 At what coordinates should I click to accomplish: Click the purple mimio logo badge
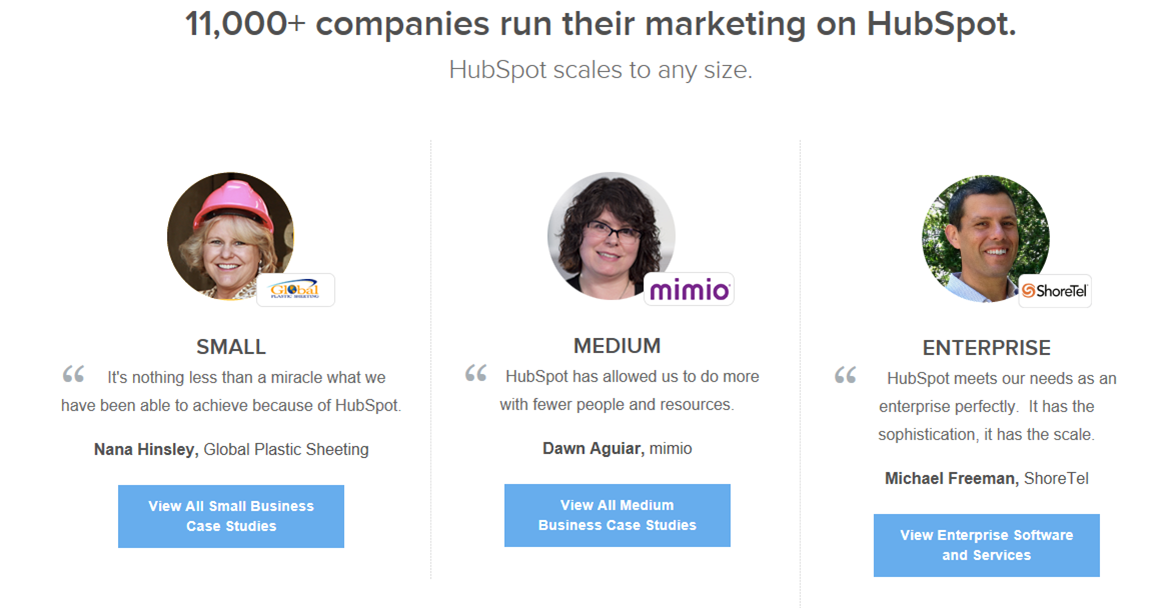[689, 289]
